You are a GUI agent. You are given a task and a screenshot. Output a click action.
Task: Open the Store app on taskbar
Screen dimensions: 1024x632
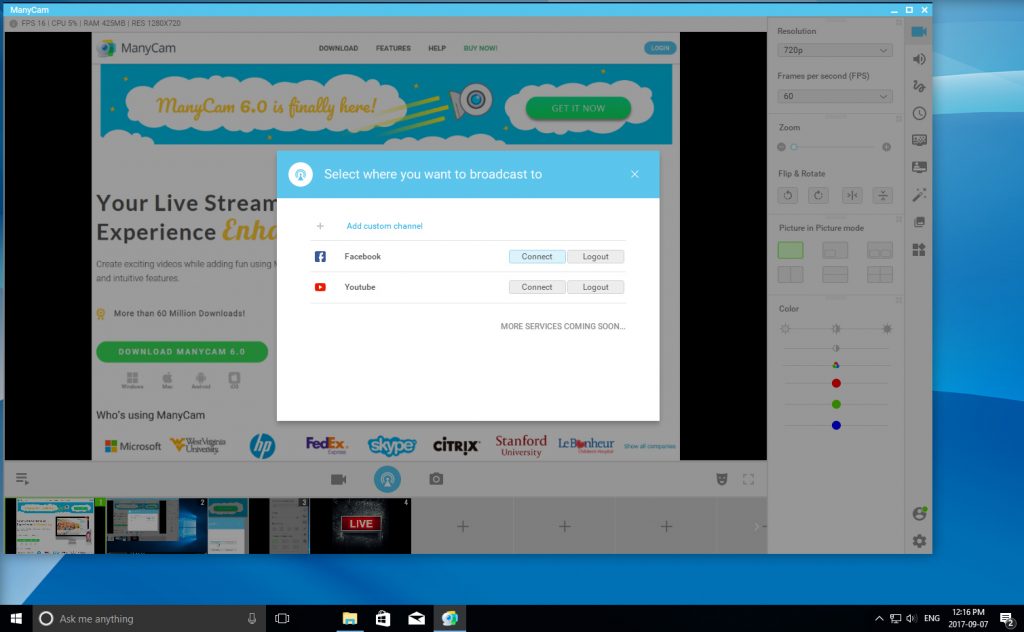coord(383,618)
